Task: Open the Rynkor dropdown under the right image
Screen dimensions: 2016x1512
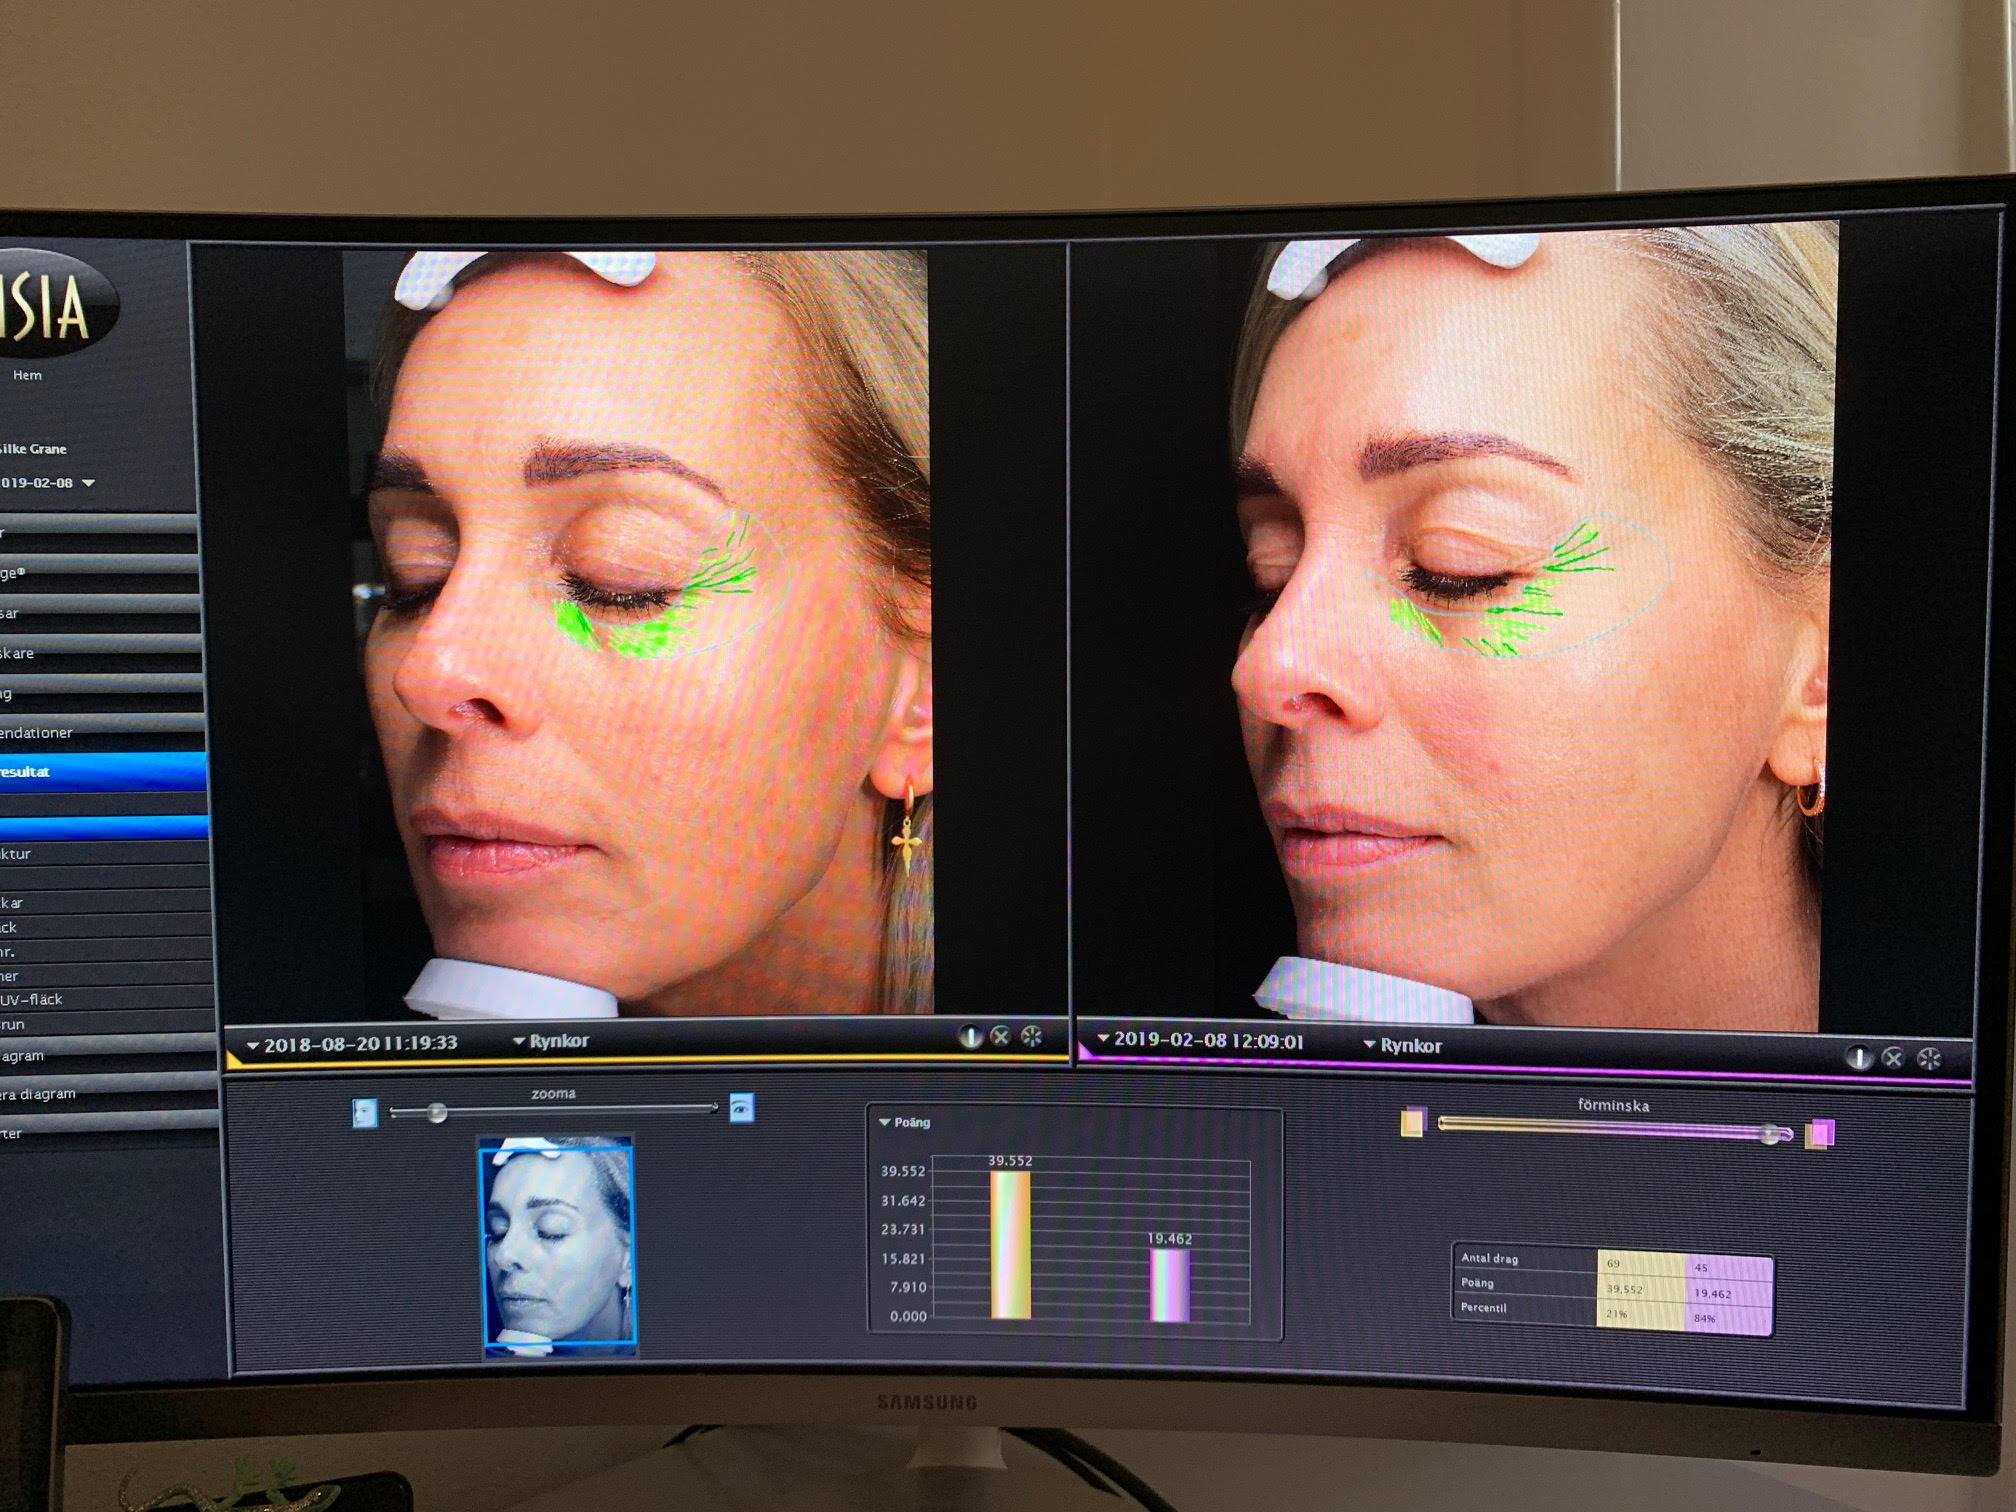Action: tap(1416, 1047)
